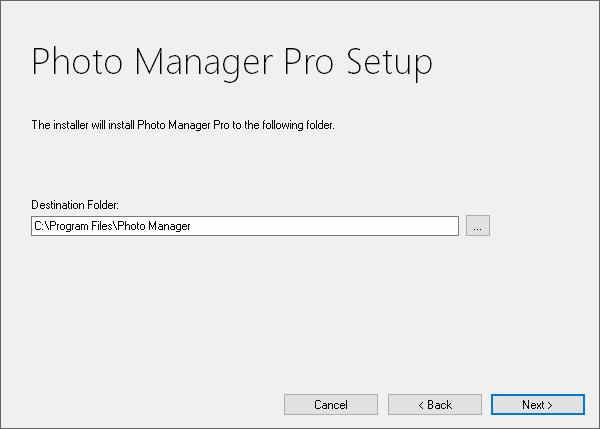Select the < Back navigation button
Screen dimensions: 600x429
click(435, 405)
